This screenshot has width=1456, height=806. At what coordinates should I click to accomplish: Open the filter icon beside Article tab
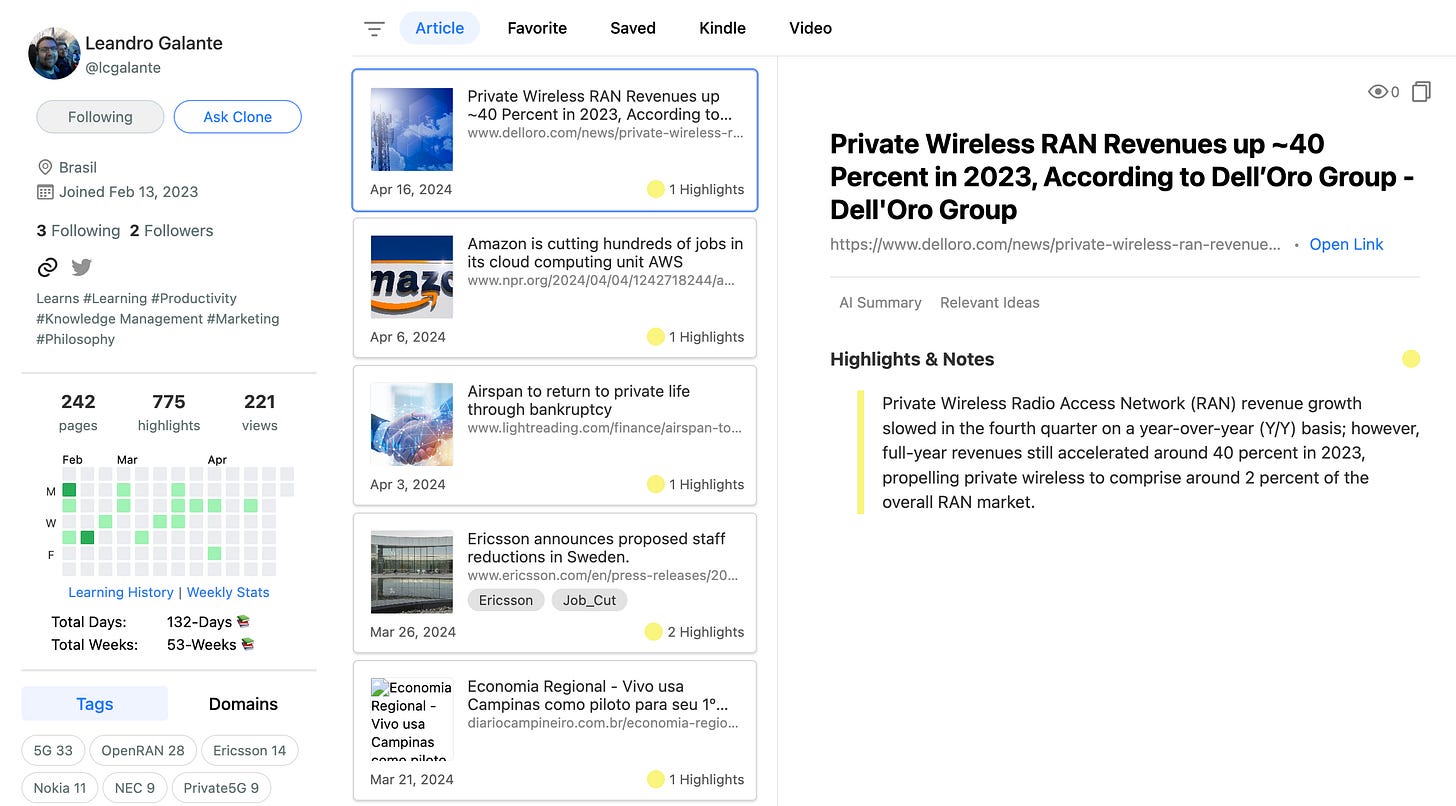point(374,29)
